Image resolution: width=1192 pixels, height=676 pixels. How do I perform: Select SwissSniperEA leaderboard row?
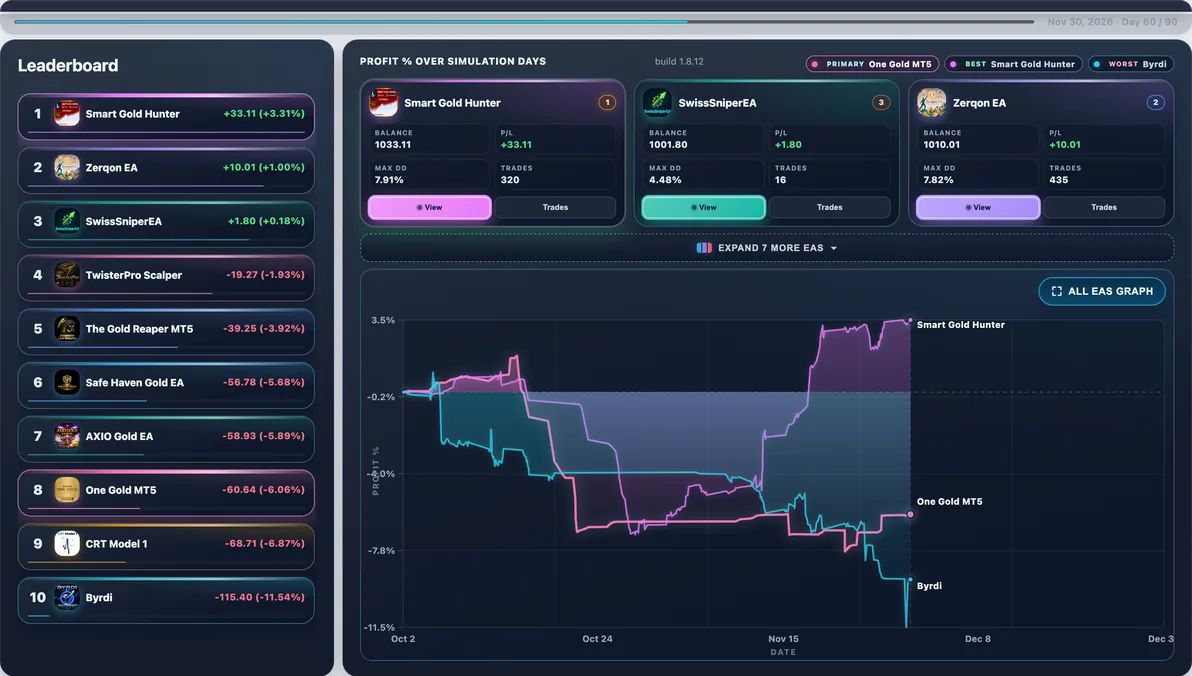tap(166, 224)
